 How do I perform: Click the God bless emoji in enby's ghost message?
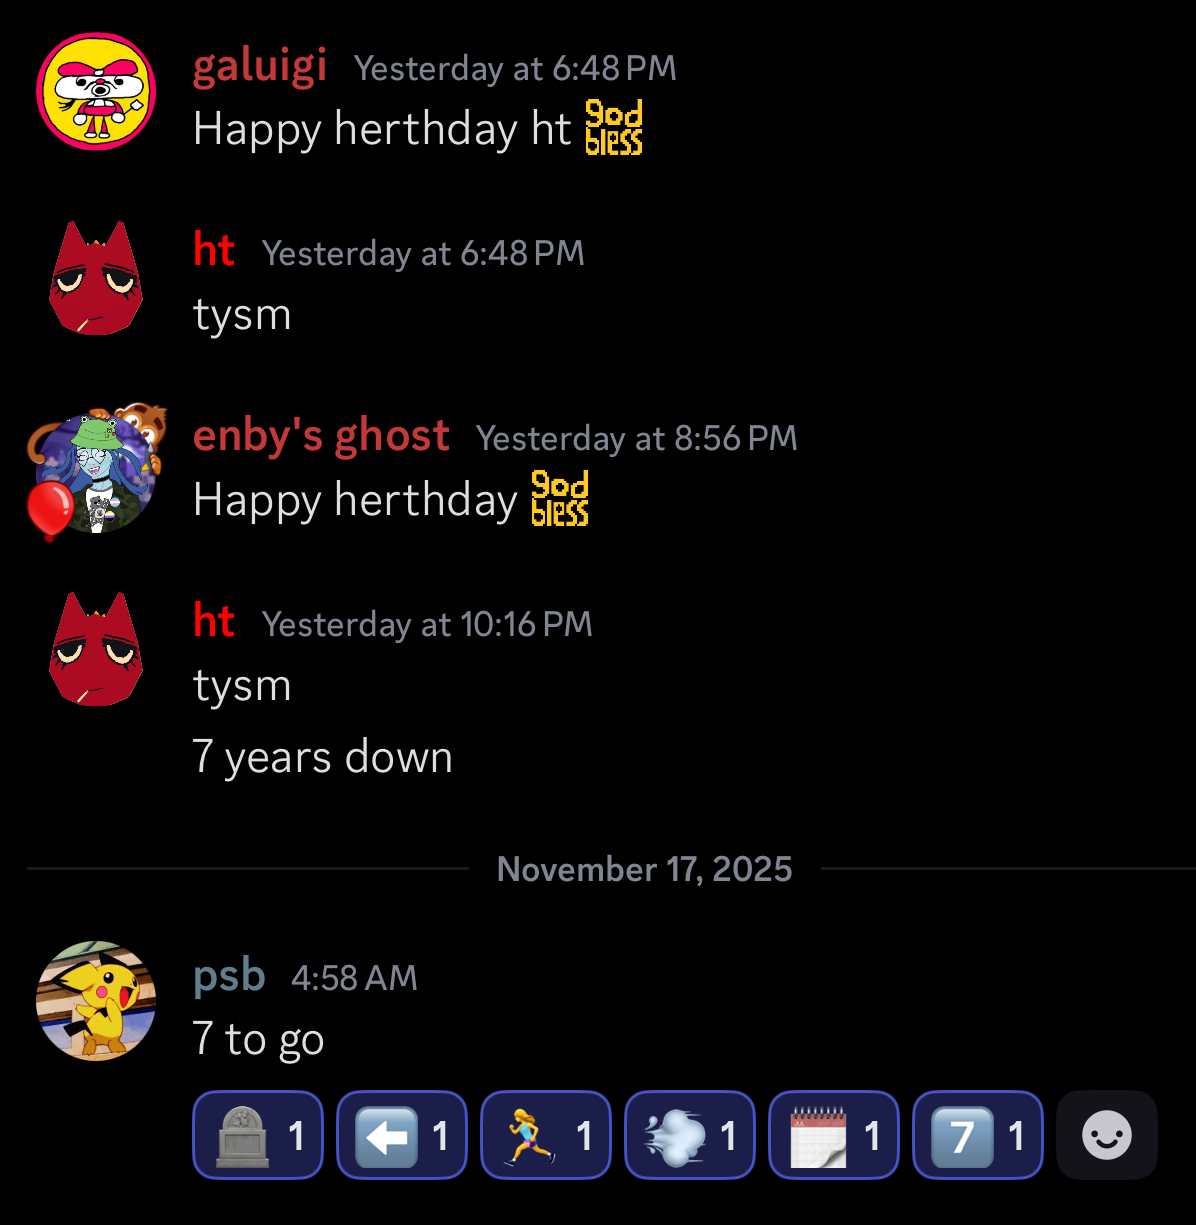click(x=560, y=498)
